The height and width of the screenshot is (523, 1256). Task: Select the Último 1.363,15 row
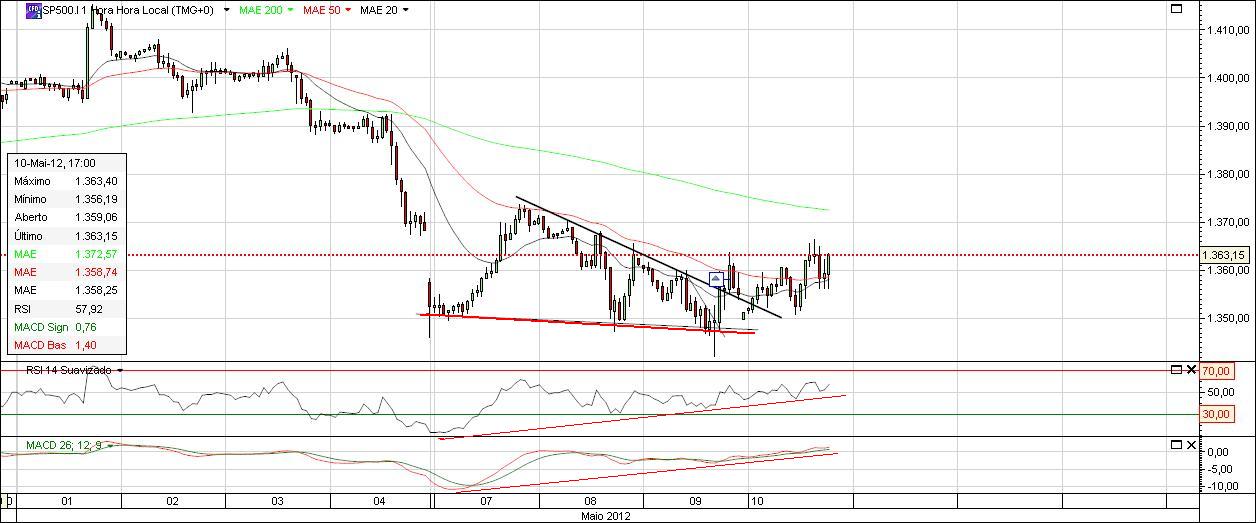[67, 235]
